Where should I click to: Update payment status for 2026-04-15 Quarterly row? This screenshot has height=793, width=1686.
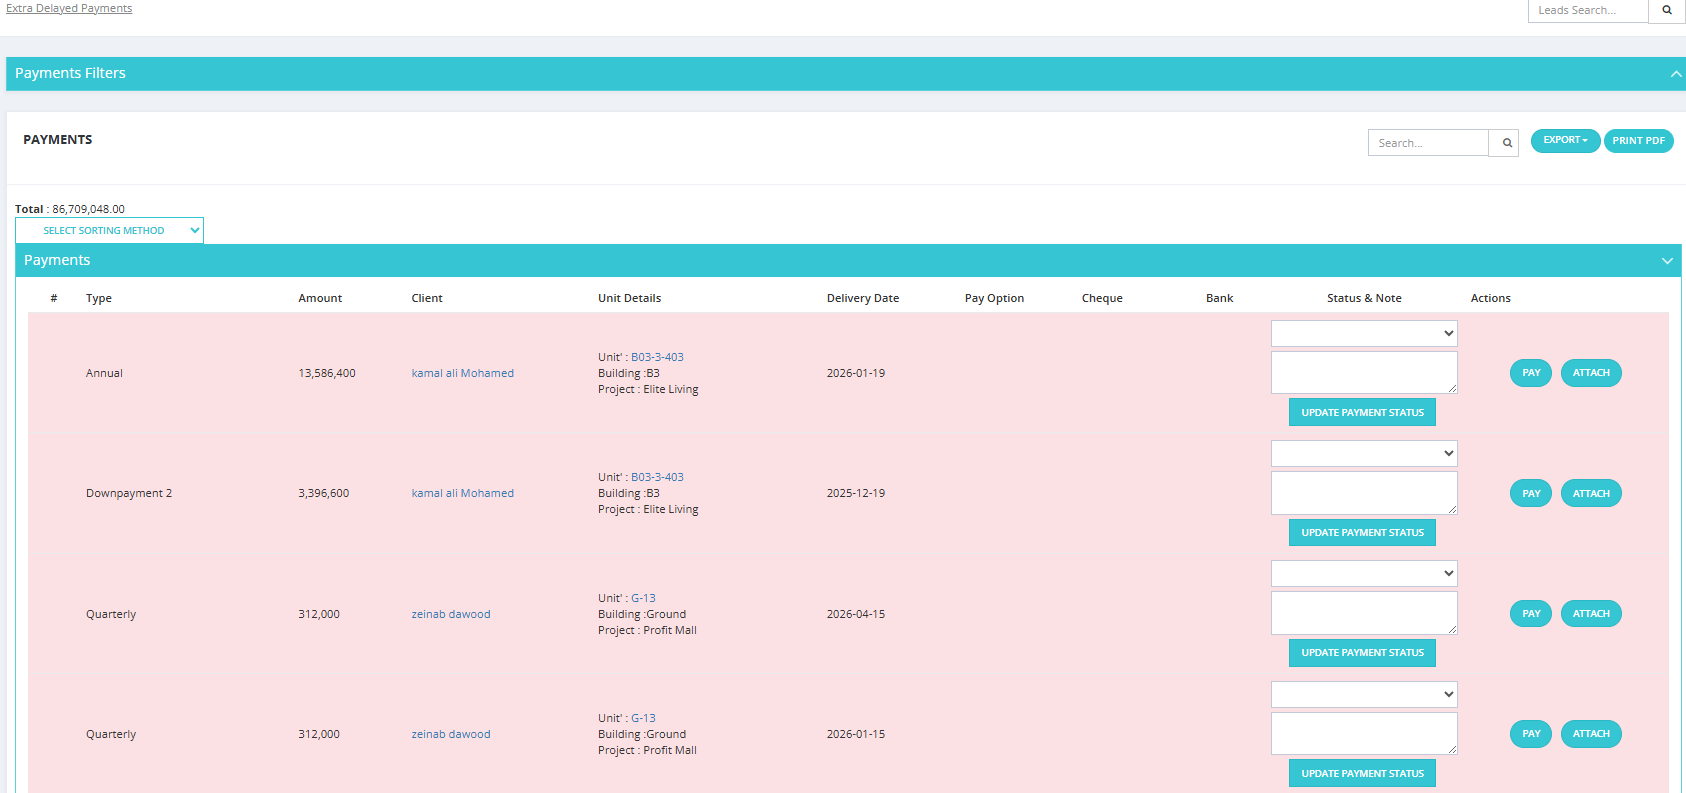tap(1362, 652)
